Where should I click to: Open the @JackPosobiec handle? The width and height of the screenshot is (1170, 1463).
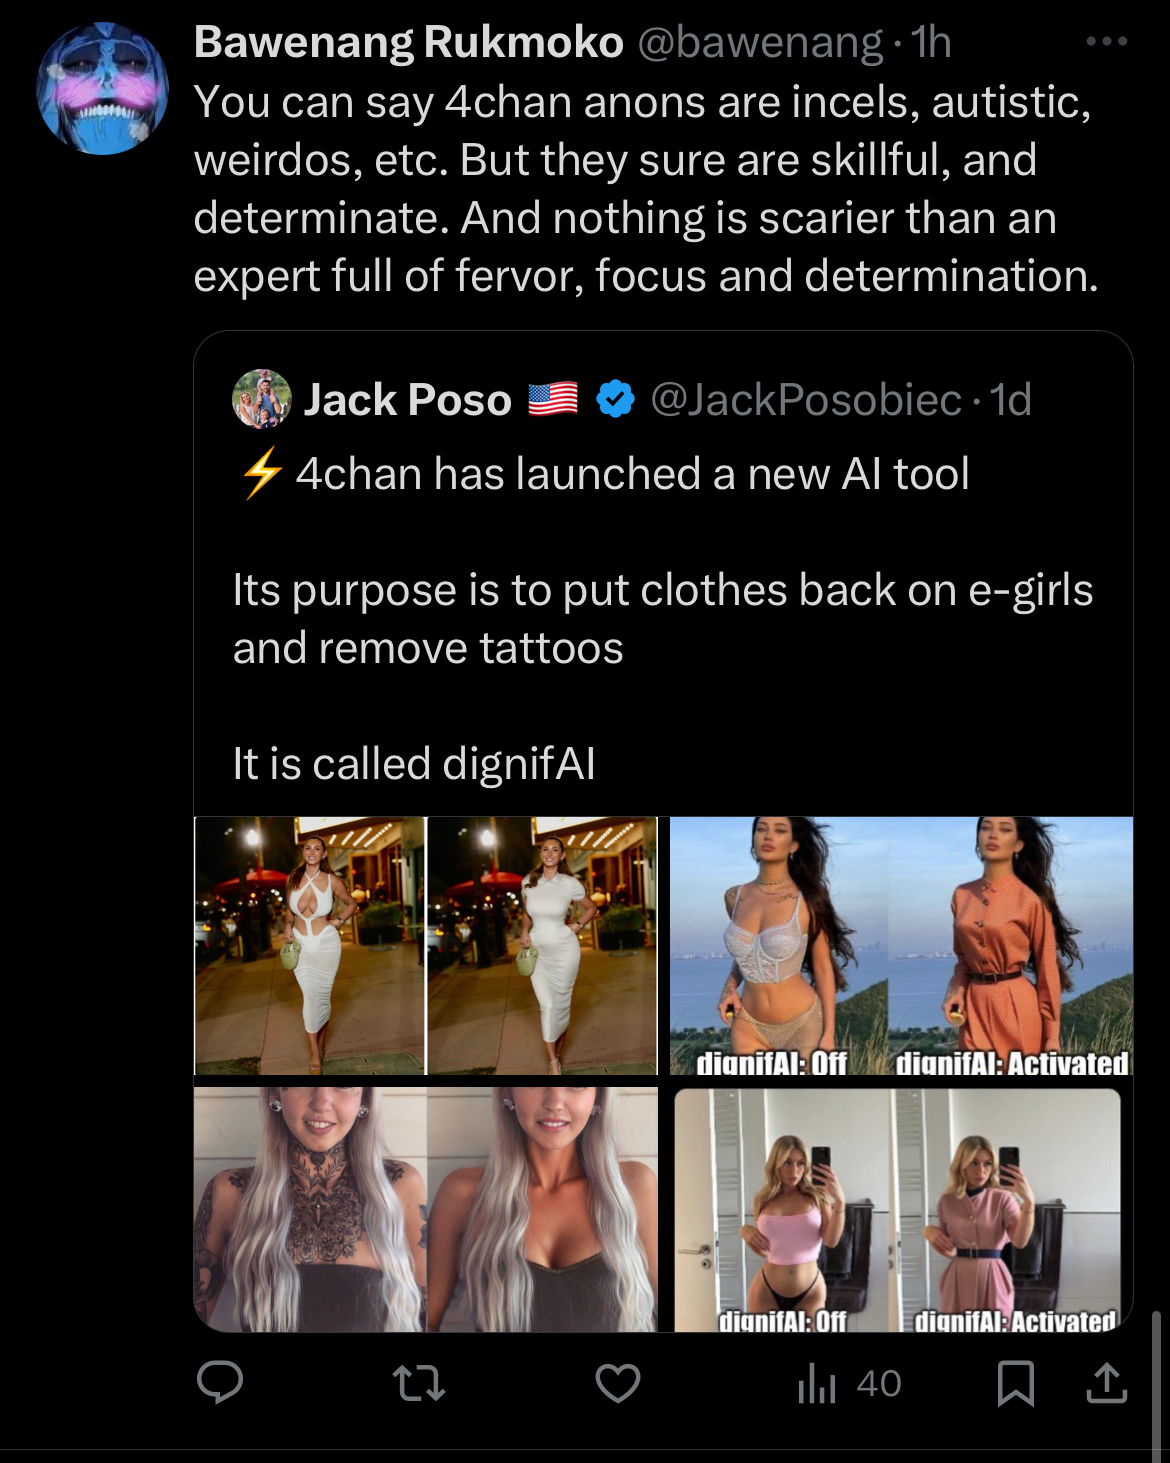coord(806,400)
